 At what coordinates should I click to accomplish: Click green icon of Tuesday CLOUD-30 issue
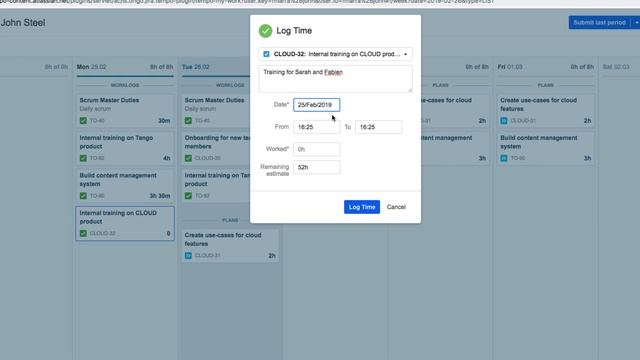[x=188, y=158]
